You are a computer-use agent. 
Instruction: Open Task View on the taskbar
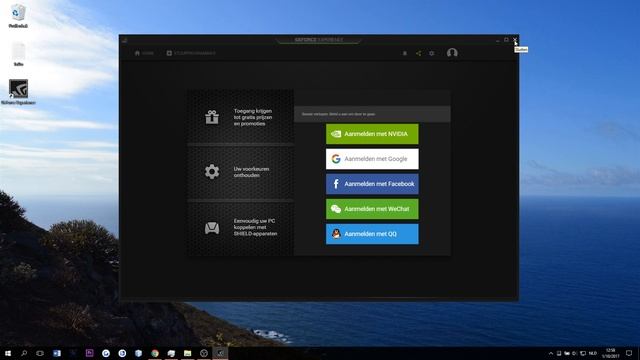coord(40,353)
